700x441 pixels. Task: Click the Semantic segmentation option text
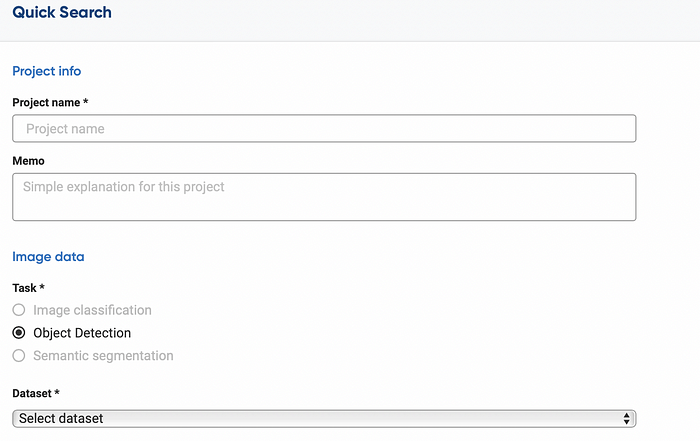103,356
